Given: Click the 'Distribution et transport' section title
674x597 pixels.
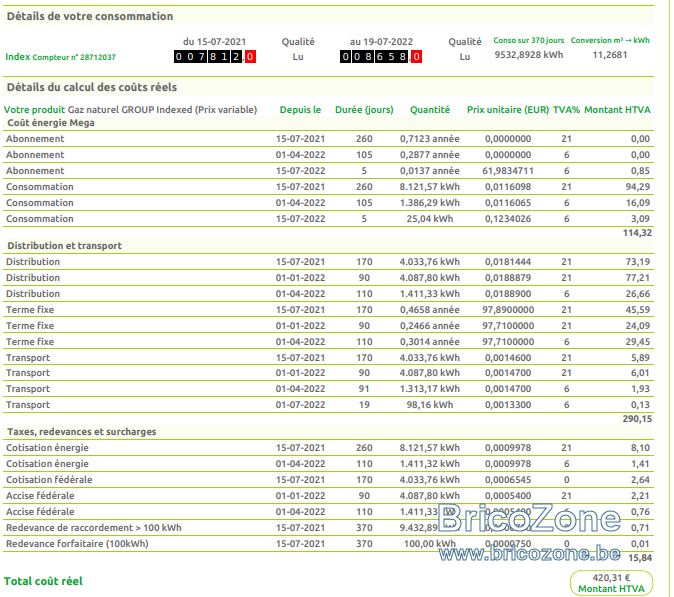Looking at the screenshot, I should [64, 246].
